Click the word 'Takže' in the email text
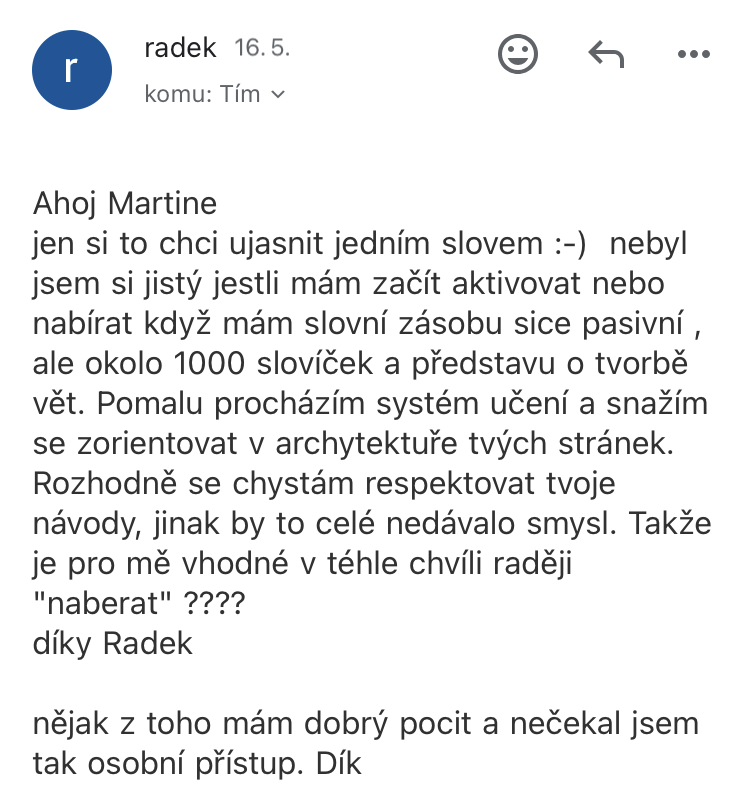The image size is (750, 794). [x=670, y=523]
